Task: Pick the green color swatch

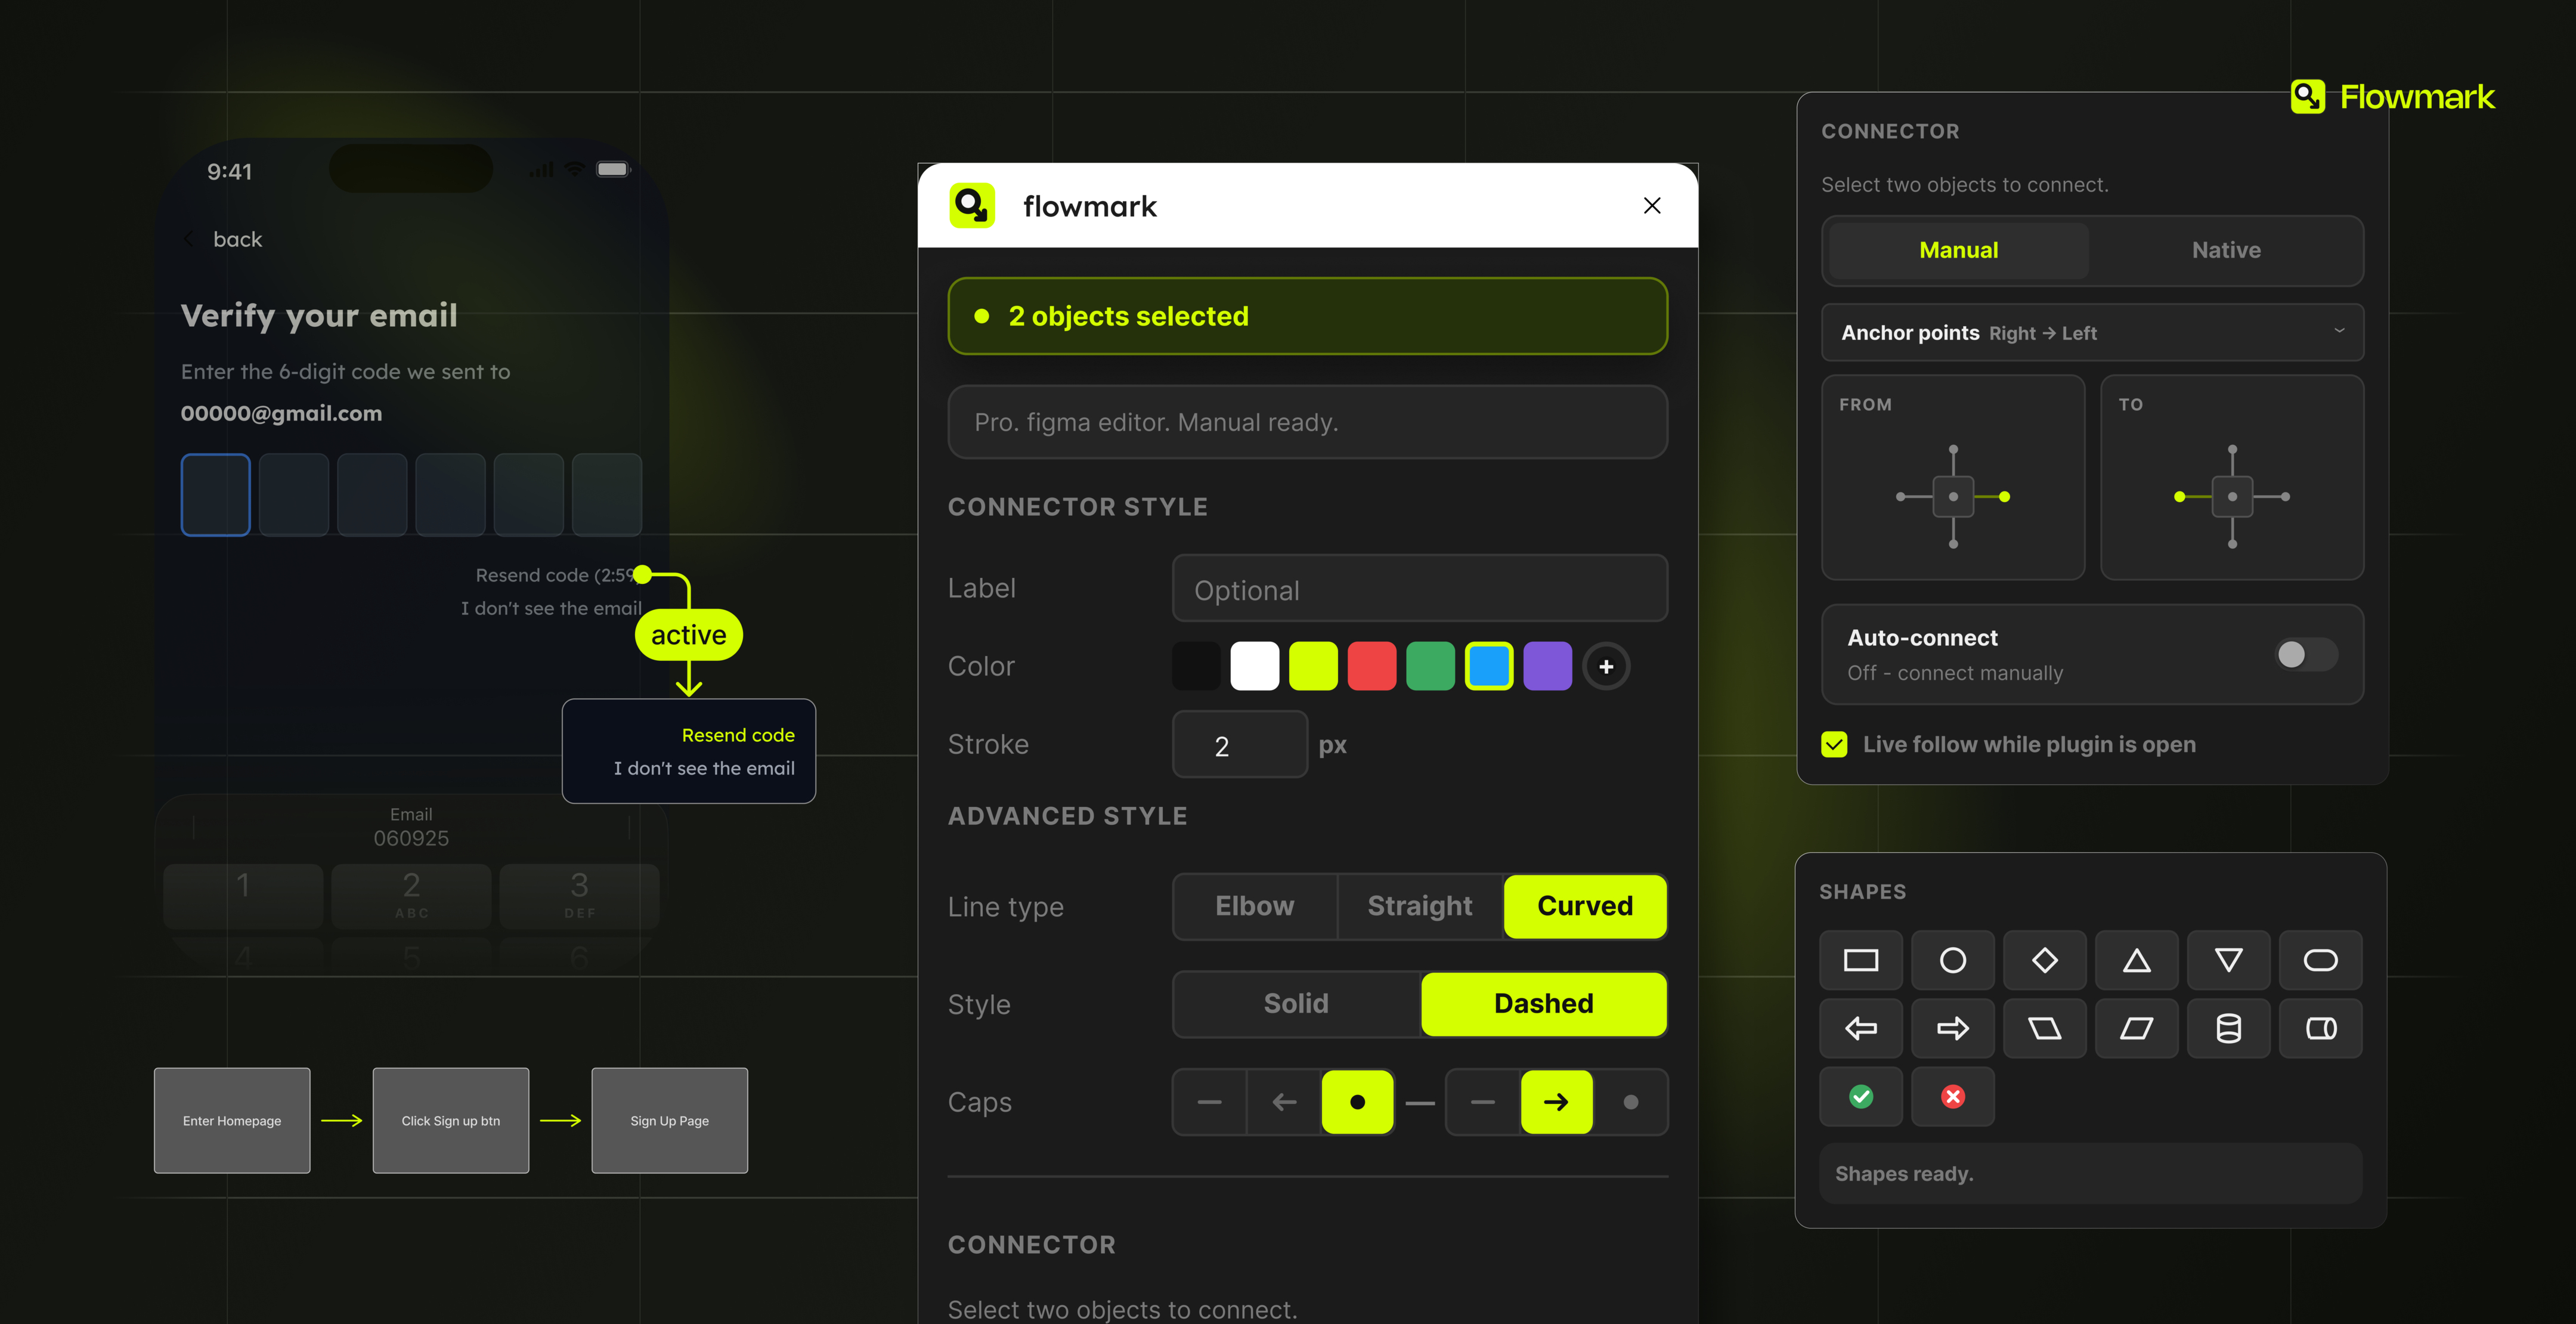Action: click(x=1431, y=667)
